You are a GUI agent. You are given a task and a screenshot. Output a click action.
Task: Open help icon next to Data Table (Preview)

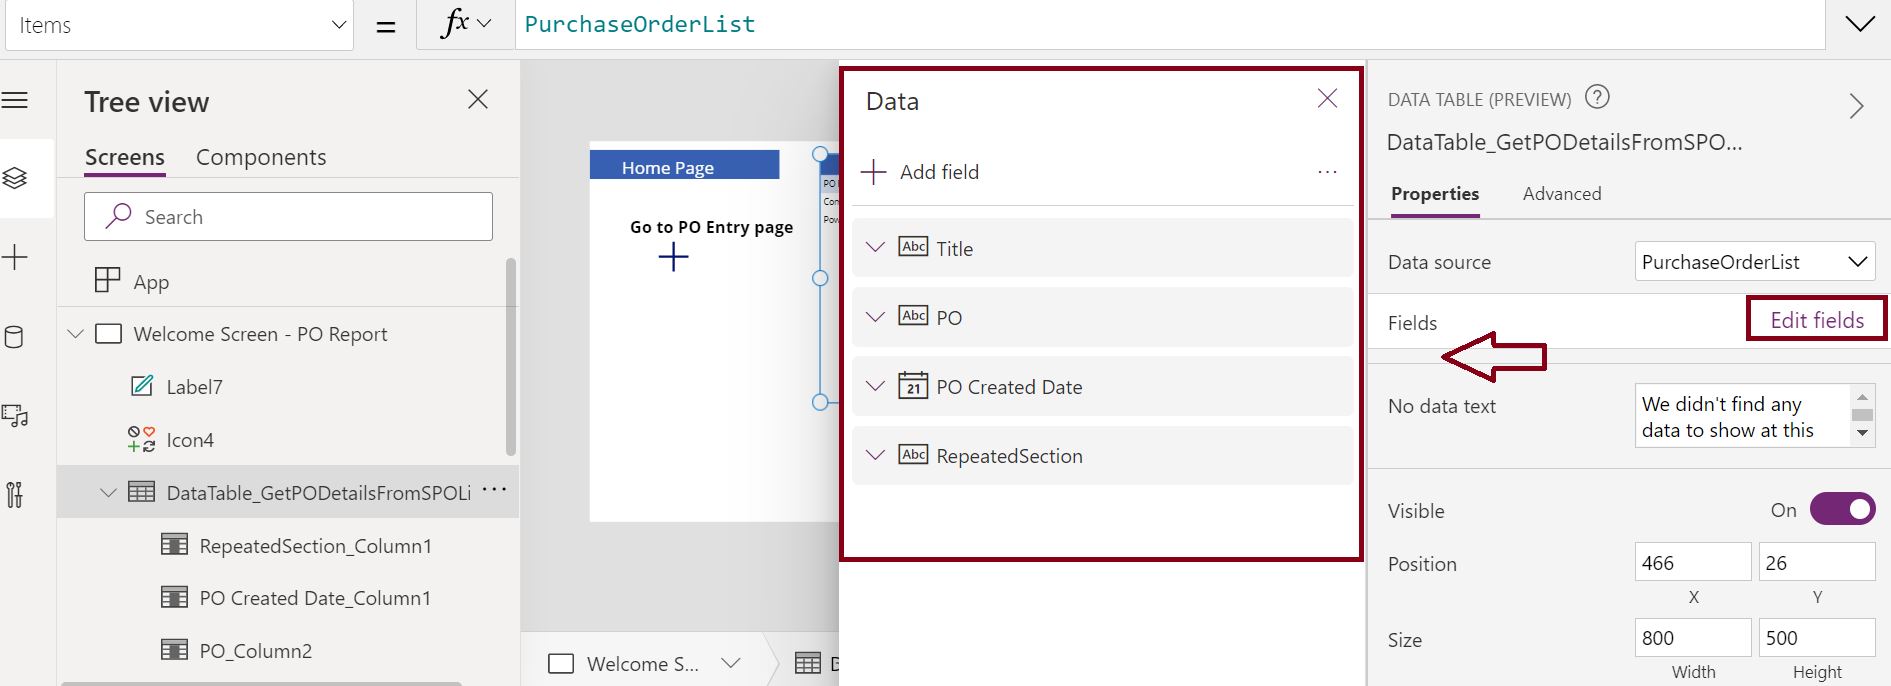coord(1598,97)
